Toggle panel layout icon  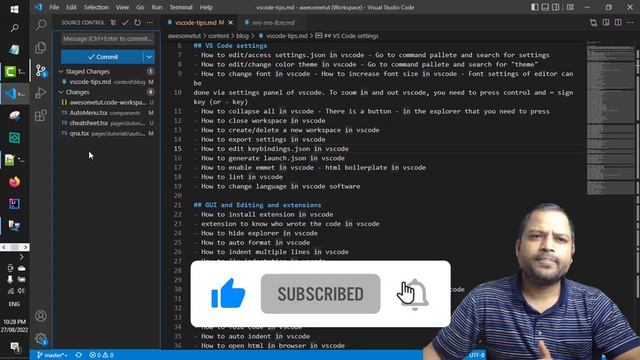[545, 7]
